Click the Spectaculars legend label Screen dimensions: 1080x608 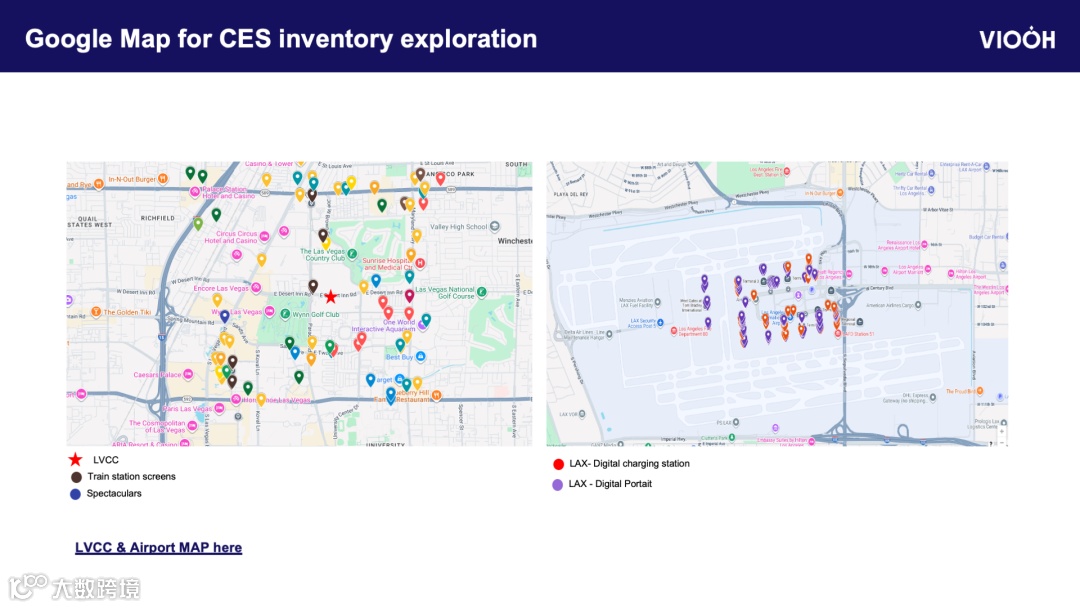point(114,494)
